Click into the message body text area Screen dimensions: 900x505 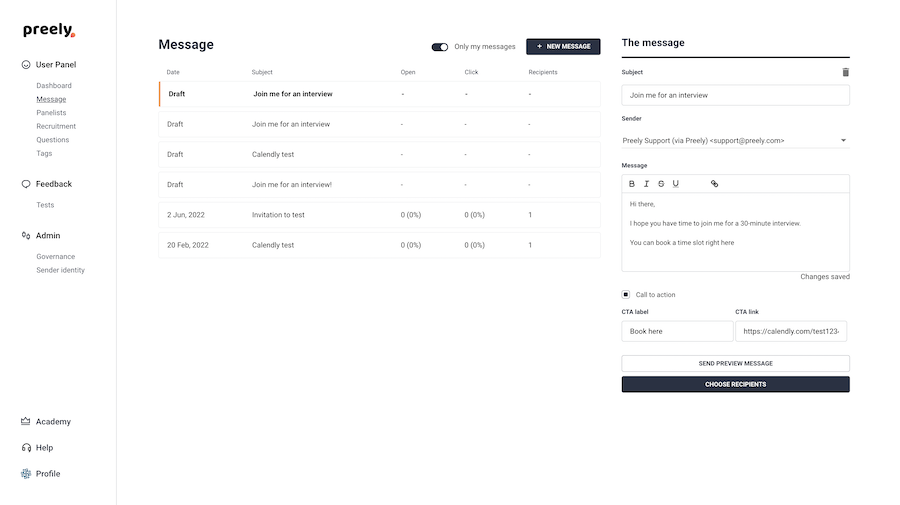(735, 232)
